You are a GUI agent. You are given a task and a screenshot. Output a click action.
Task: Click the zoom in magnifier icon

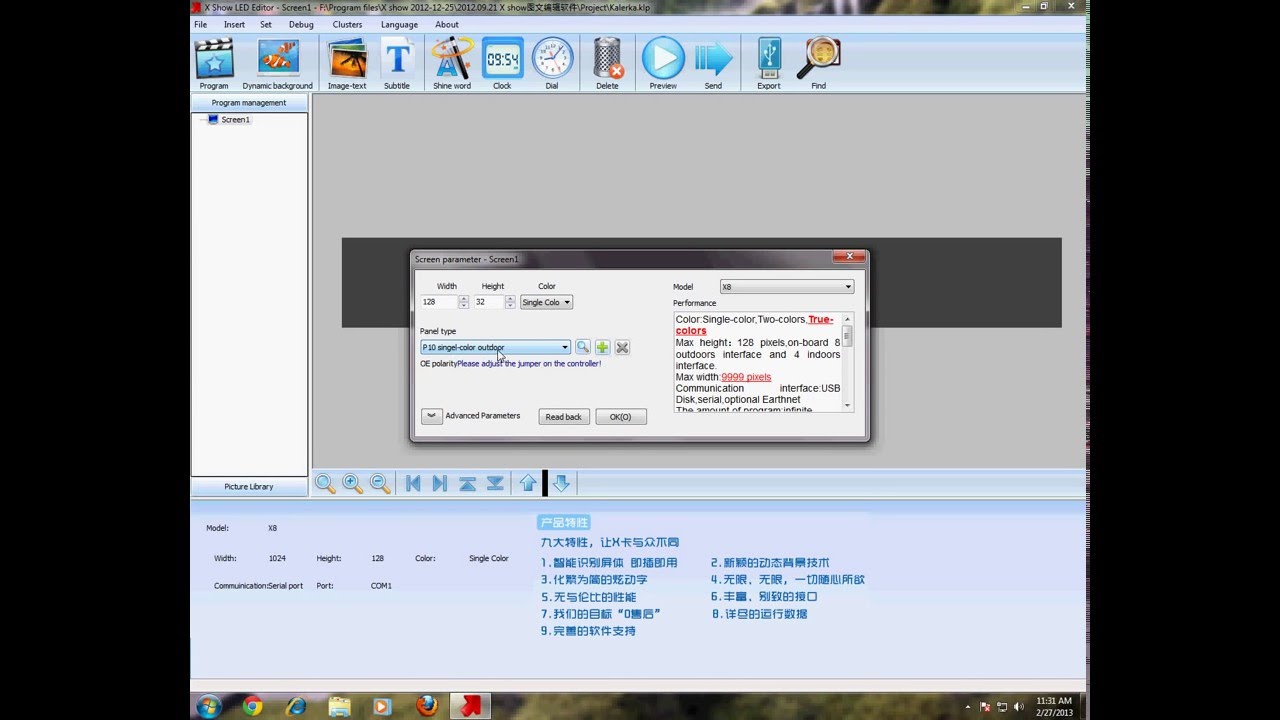tap(352, 484)
